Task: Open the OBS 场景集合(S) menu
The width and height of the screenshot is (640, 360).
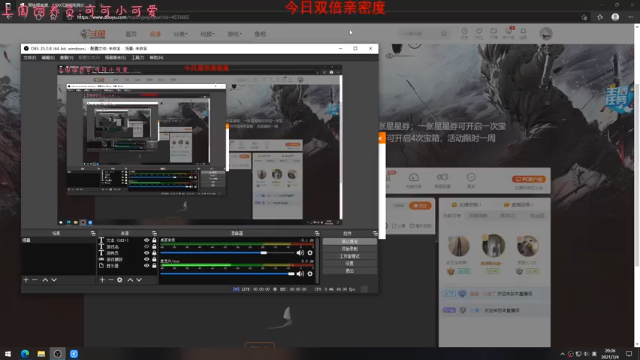Action: [115, 58]
